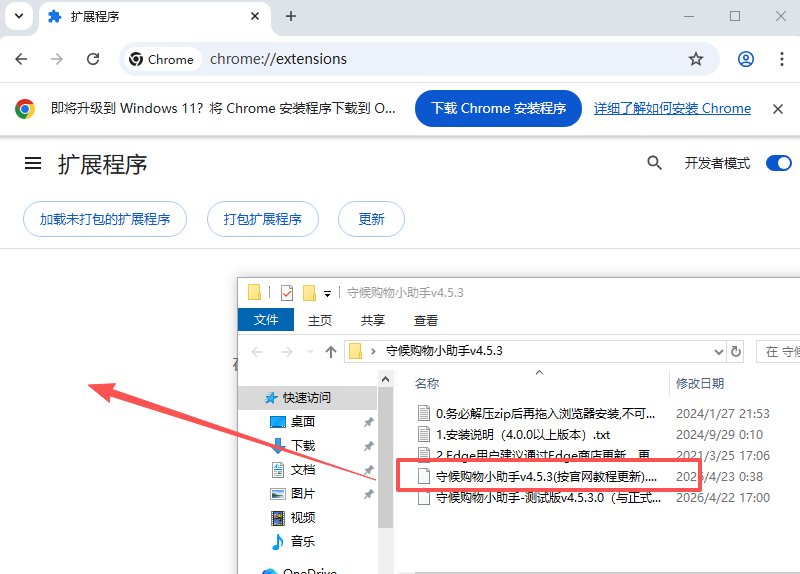Switch to the 查看 ribbon tab
Image resolution: width=800 pixels, height=574 pixels.
426,320
